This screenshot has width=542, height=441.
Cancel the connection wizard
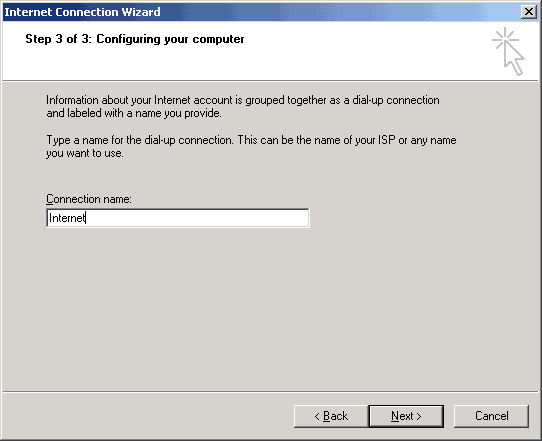tap(492, 416)
